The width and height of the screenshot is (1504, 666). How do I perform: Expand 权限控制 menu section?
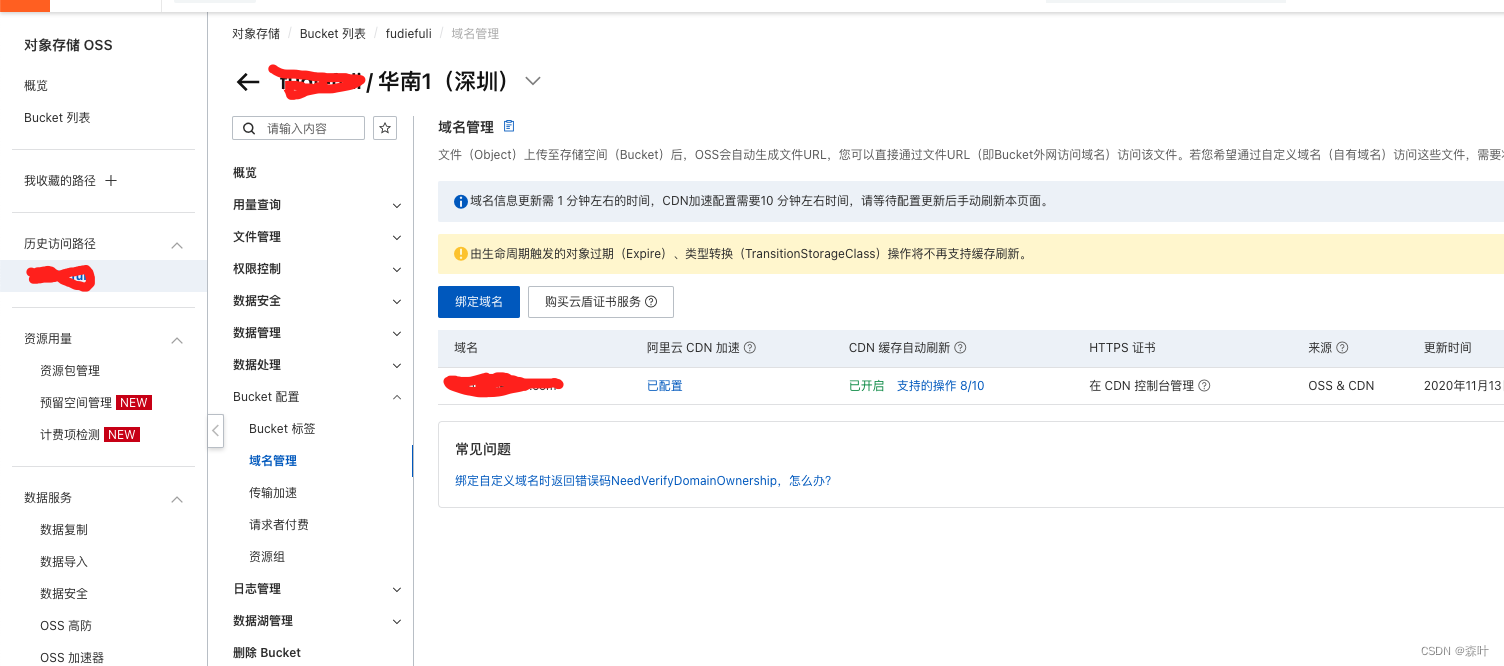(x=396, y=269)
